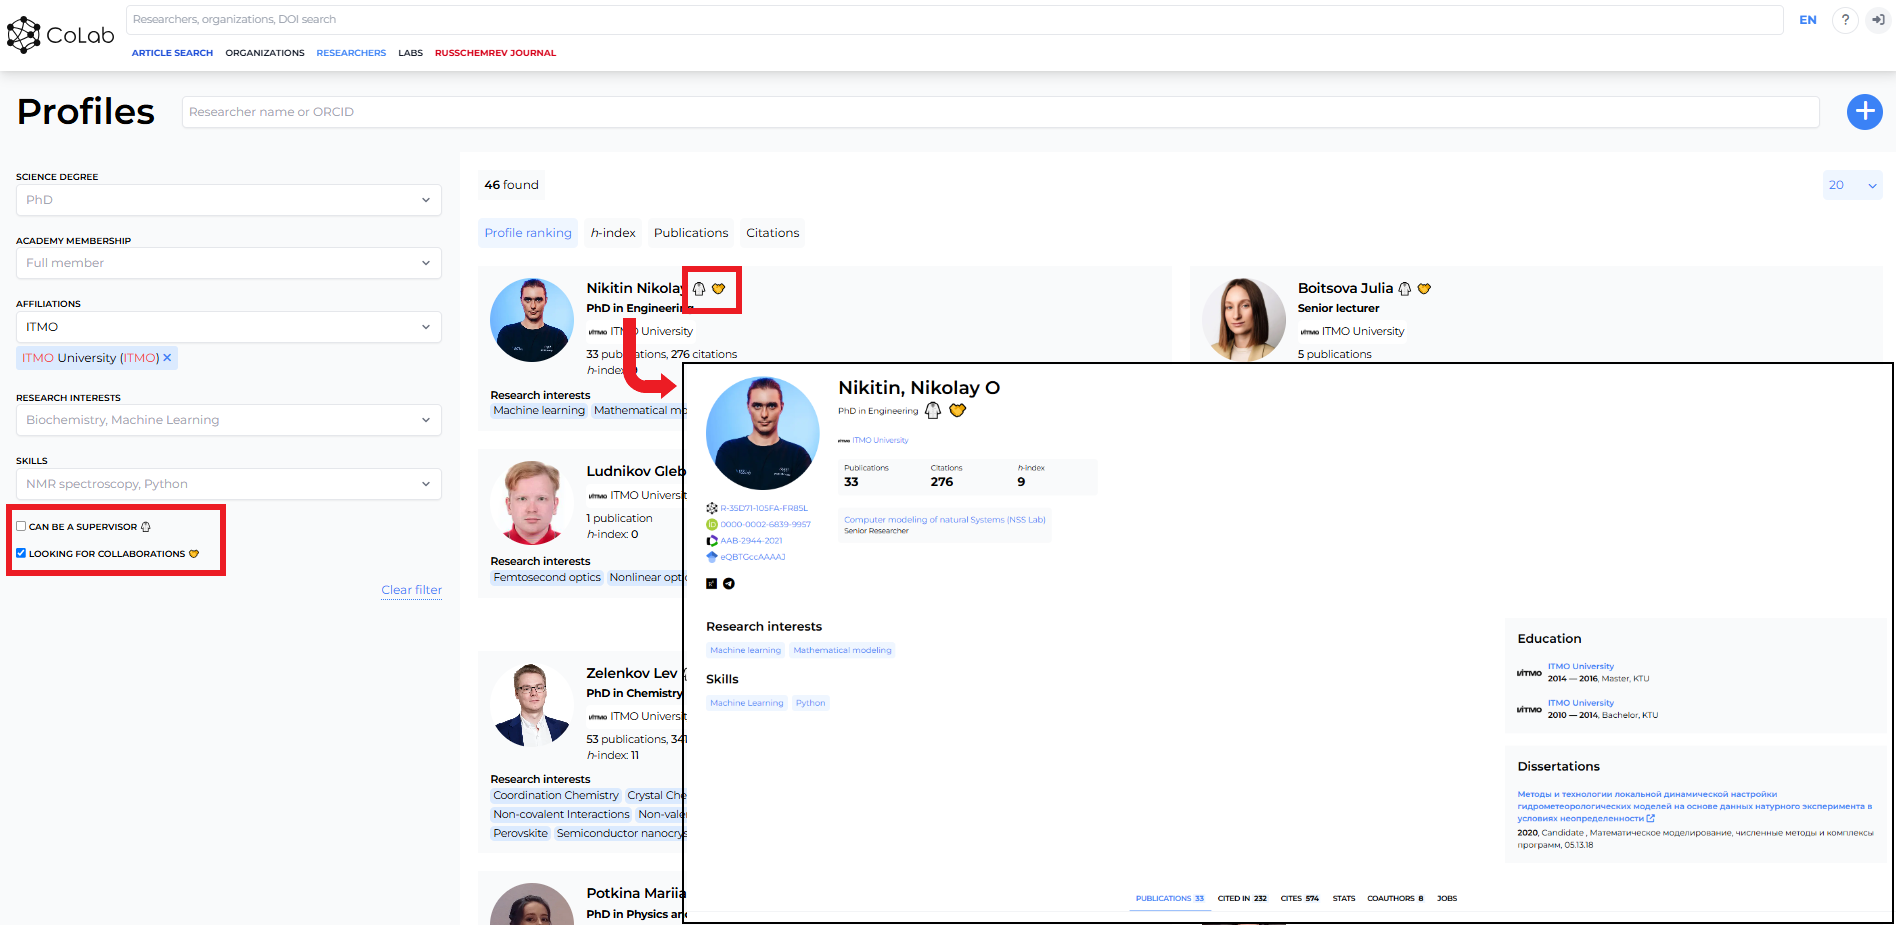
Task: Click the Researcher name or ORCID field
Action: pyautogui.click(x=1000, y=112)
